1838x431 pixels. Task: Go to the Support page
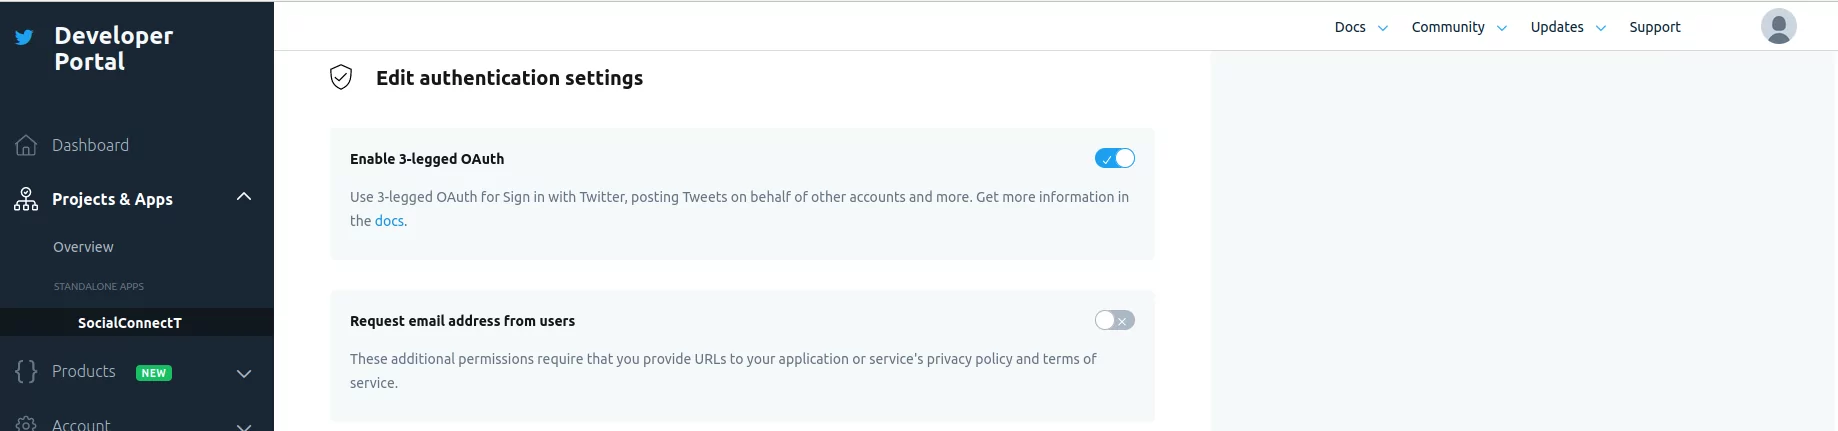[x=1654, y=27]
